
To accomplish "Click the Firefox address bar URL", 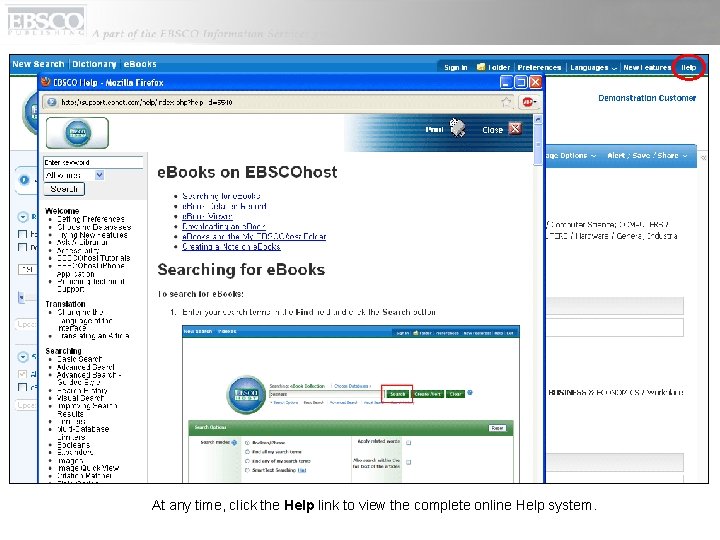I will pyautogui.click(x=147, y=102).
